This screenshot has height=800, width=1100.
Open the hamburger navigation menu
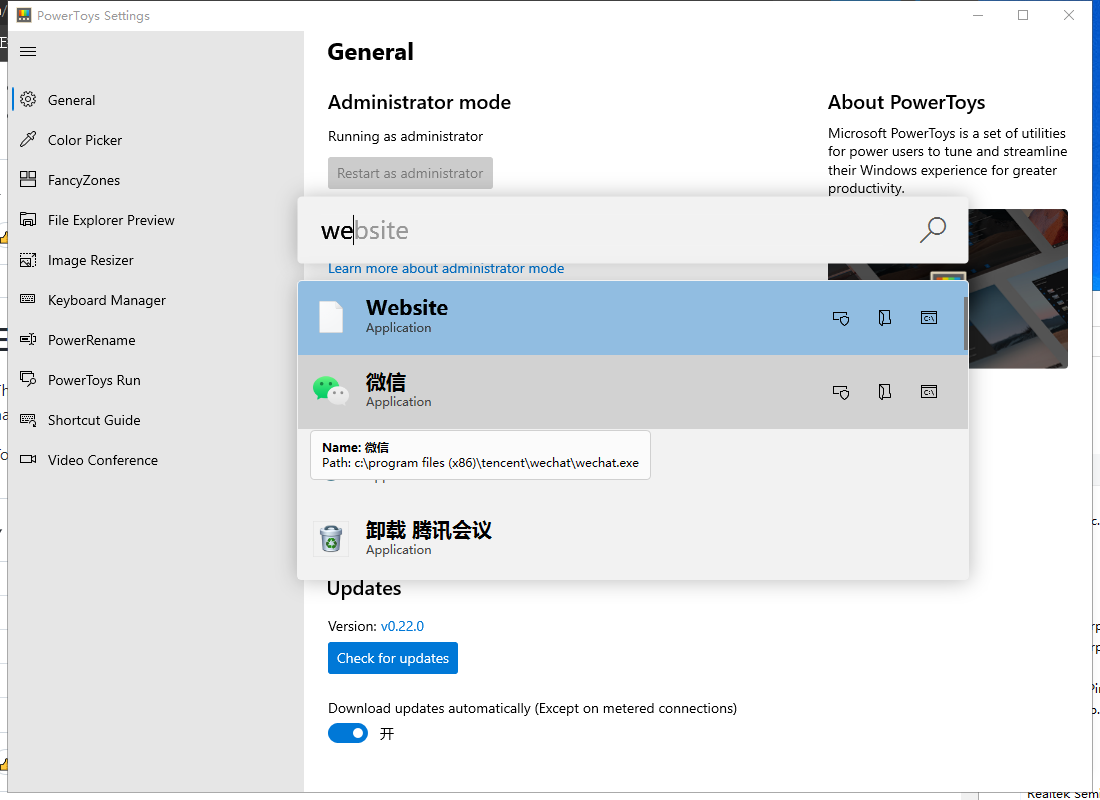[28, 51]
